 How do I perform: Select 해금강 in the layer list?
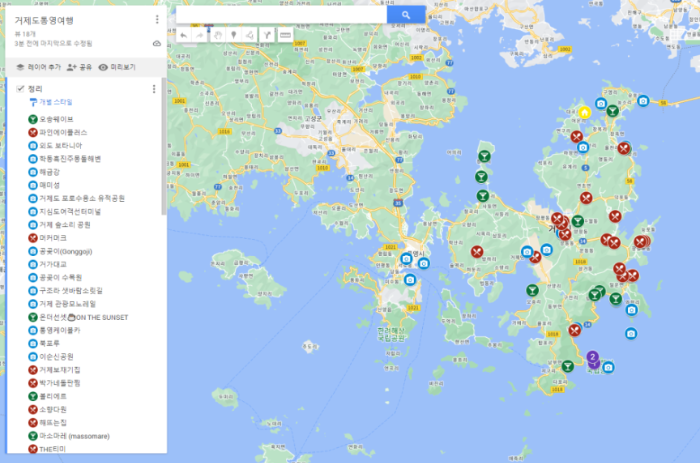[x=50, y=172]
